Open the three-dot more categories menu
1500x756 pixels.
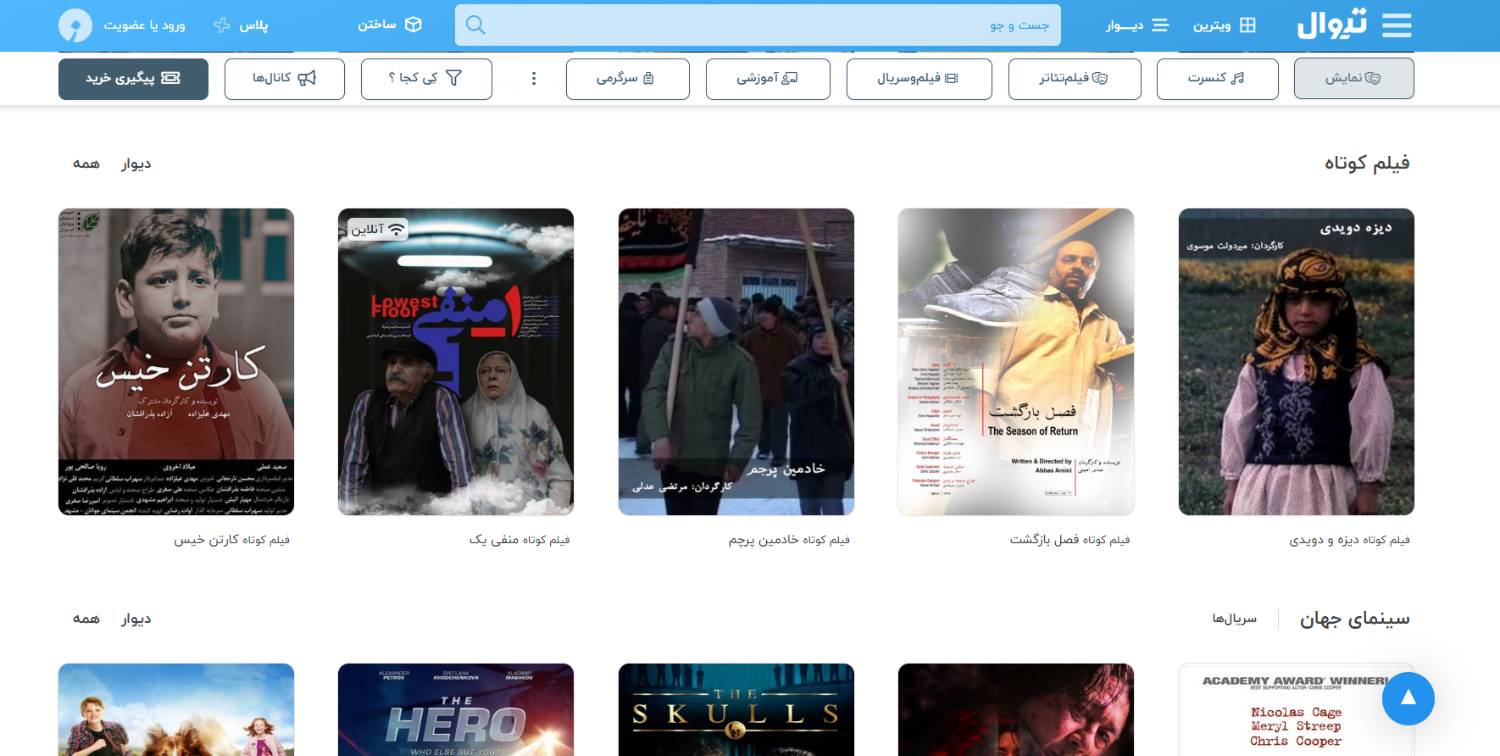pos(534,78)
